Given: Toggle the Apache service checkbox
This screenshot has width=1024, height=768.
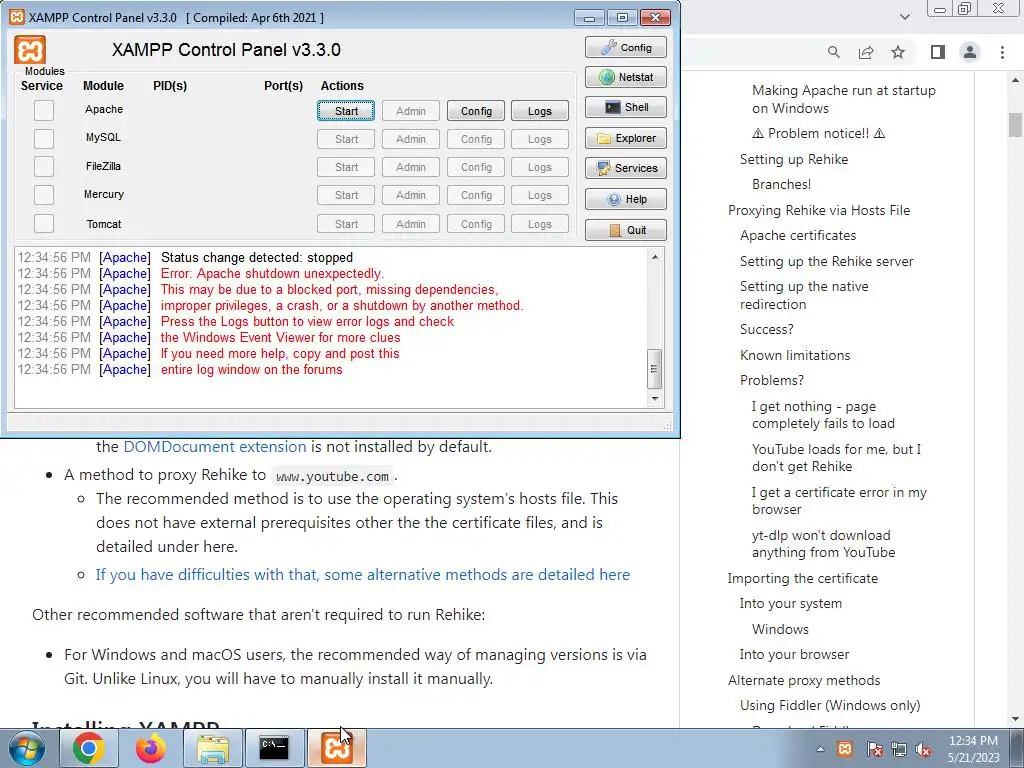Looking at the screenshot, I should (x=44, y=110).
